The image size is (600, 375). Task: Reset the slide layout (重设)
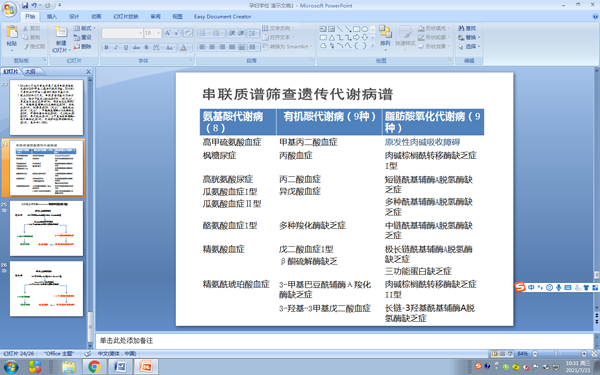[82, 37]
